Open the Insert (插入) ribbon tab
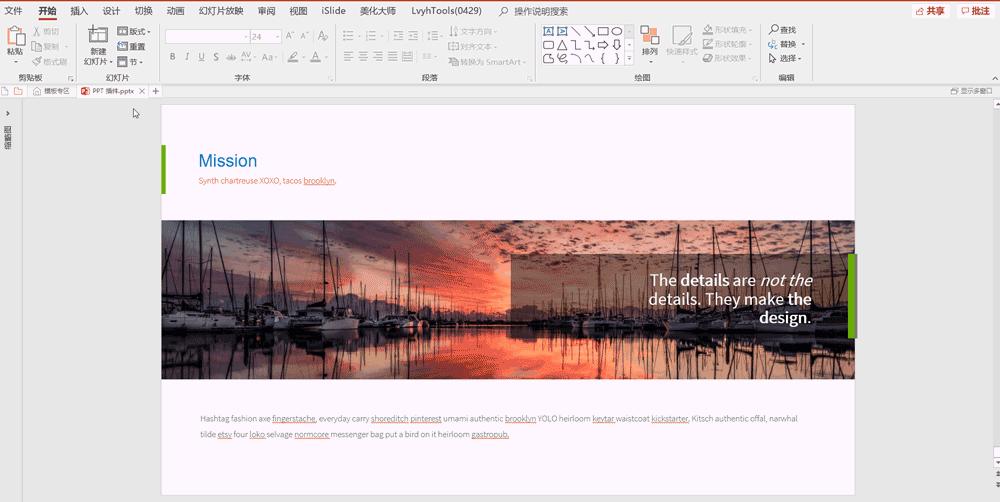1000x502 pixels. click(x=79, y=11)
